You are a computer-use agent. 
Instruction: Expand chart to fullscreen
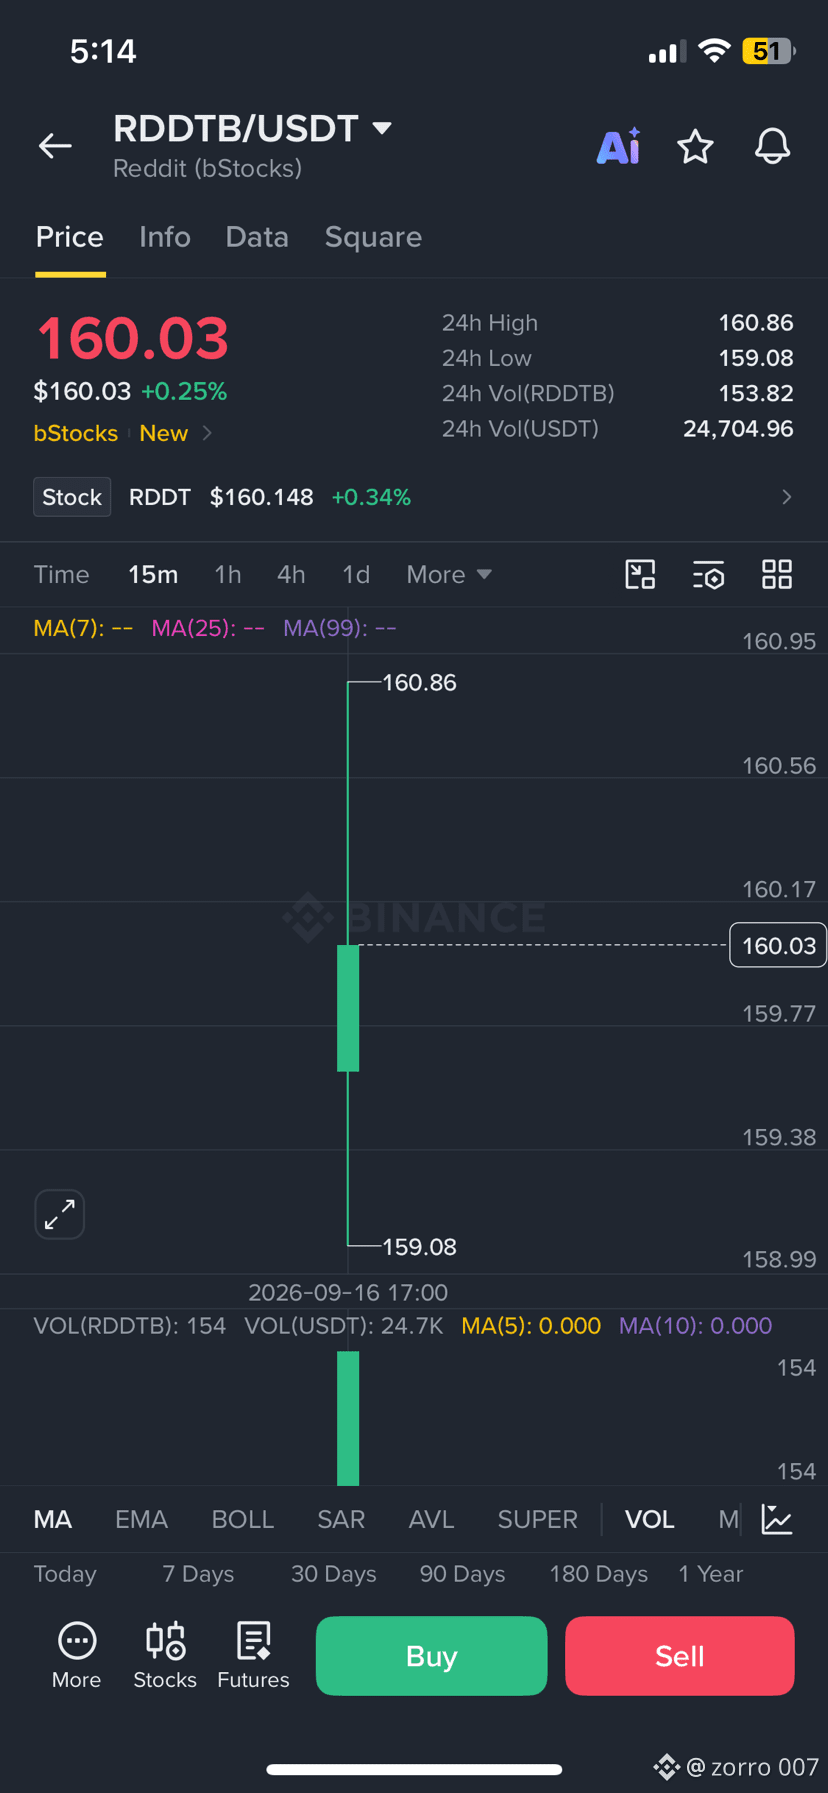[60, 1214]
